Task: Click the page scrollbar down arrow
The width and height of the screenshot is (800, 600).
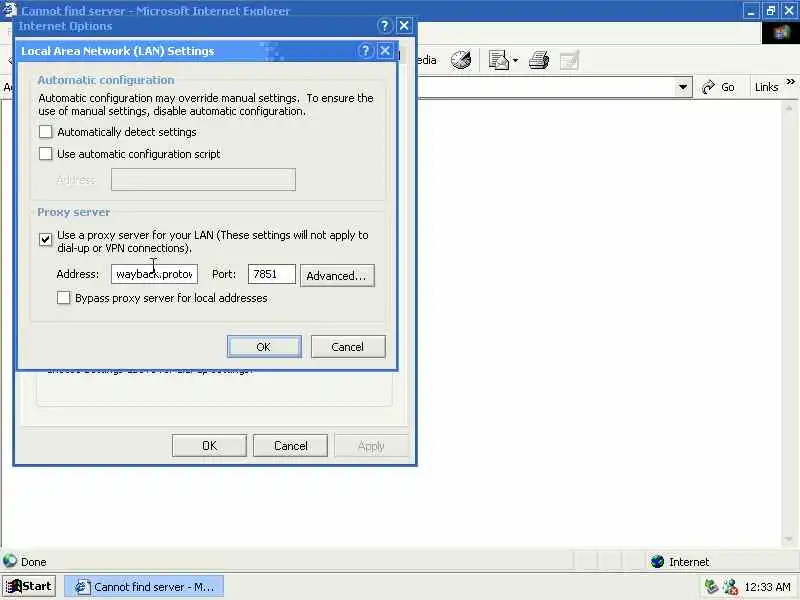Action: coord(789,539)
